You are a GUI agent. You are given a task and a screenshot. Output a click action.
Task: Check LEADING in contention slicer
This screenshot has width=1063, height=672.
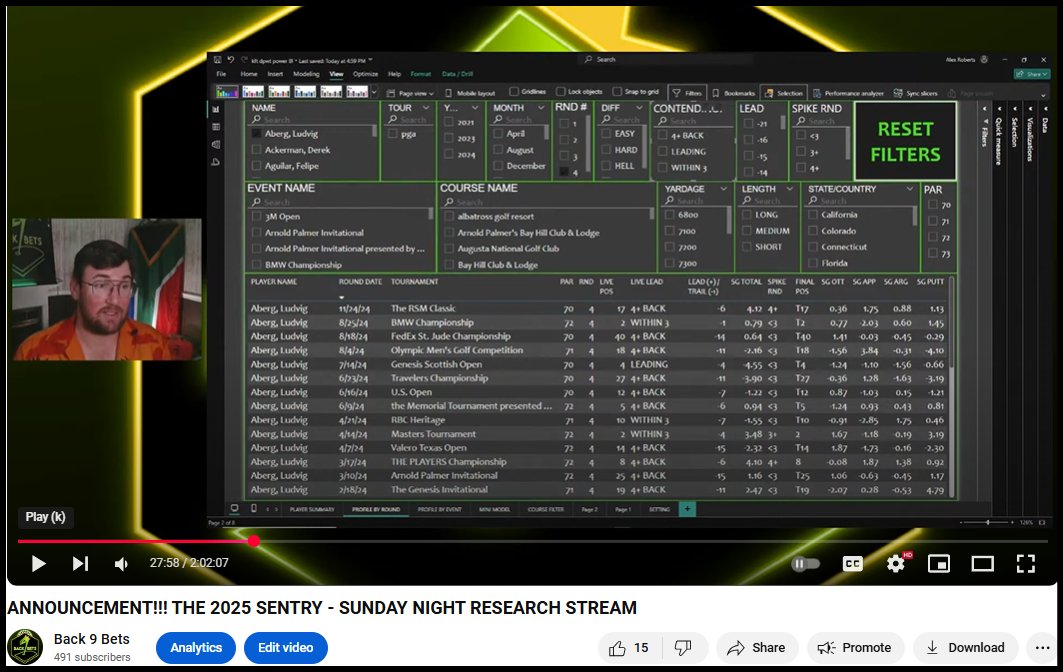click(662, 151)
